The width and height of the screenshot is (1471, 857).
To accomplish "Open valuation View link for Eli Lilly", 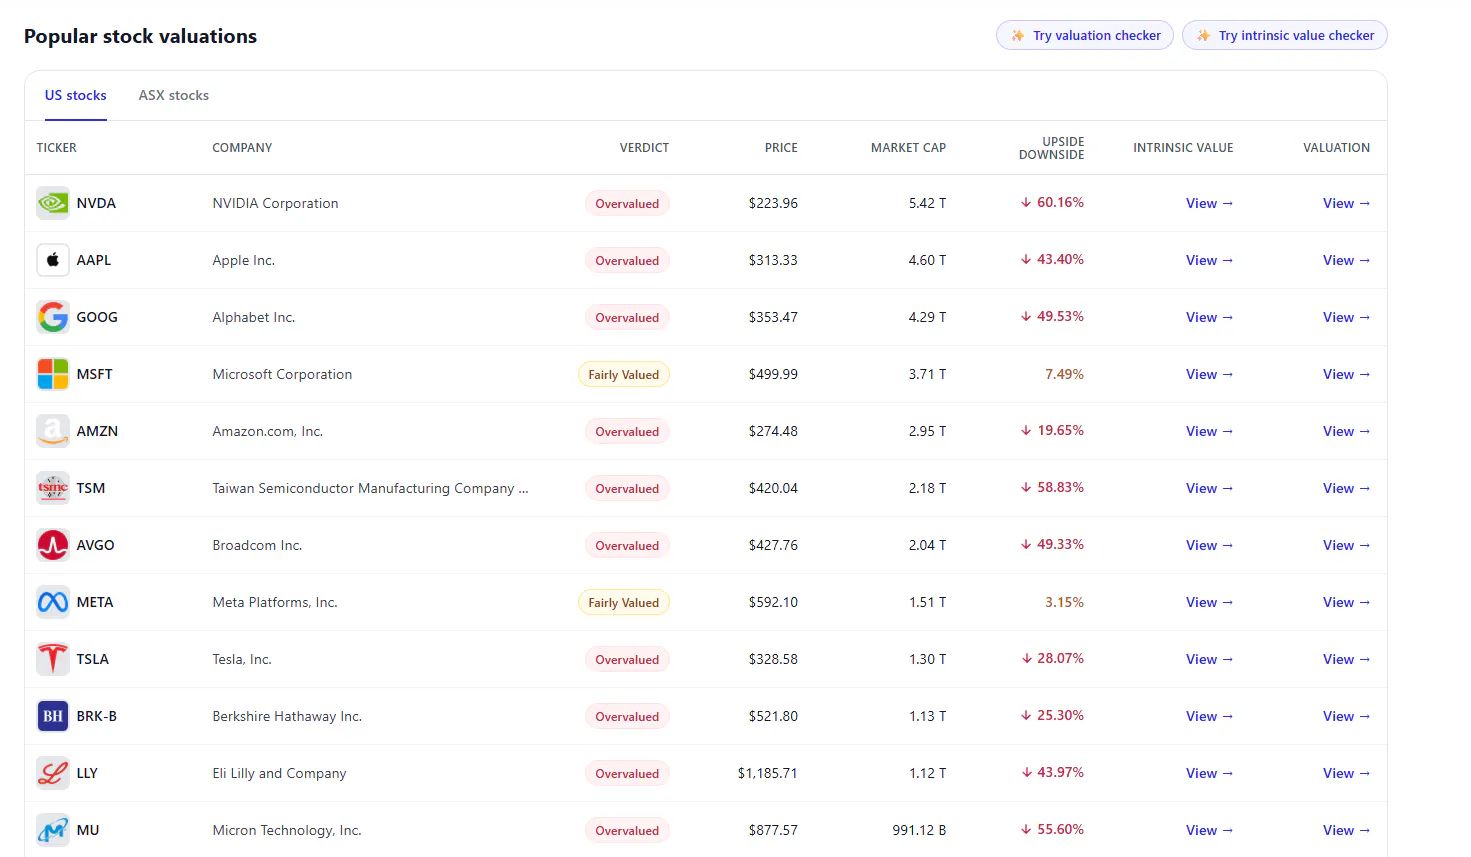I will pyautogui.click(x=1346, y=773).
